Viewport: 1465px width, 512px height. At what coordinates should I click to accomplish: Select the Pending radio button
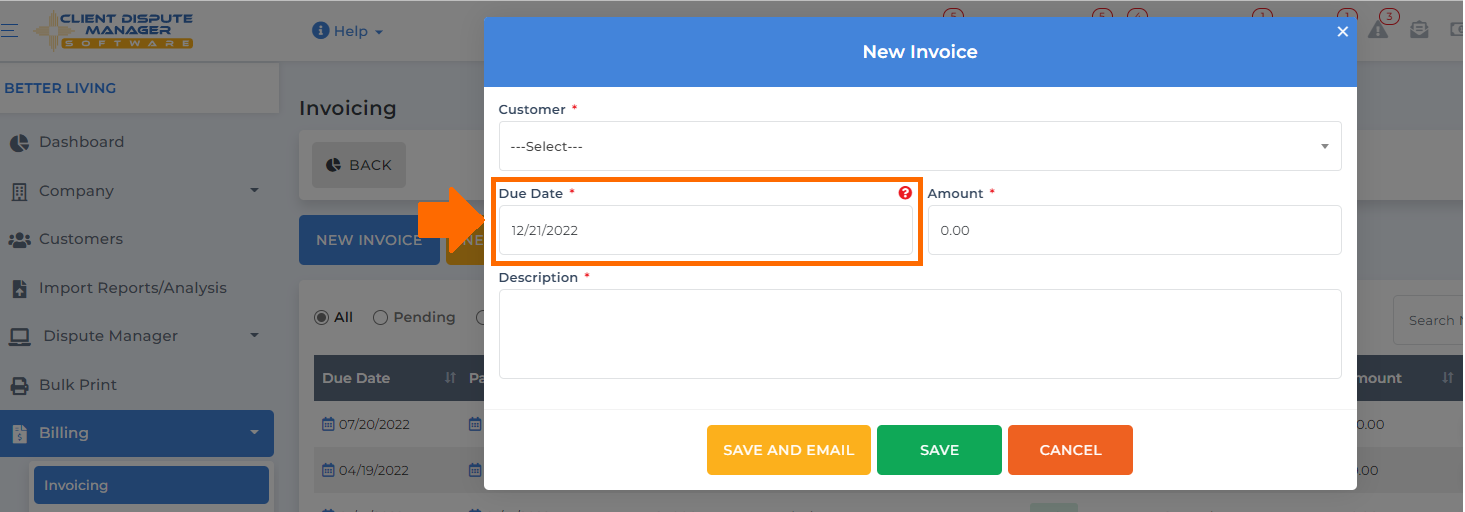[380, 317]
